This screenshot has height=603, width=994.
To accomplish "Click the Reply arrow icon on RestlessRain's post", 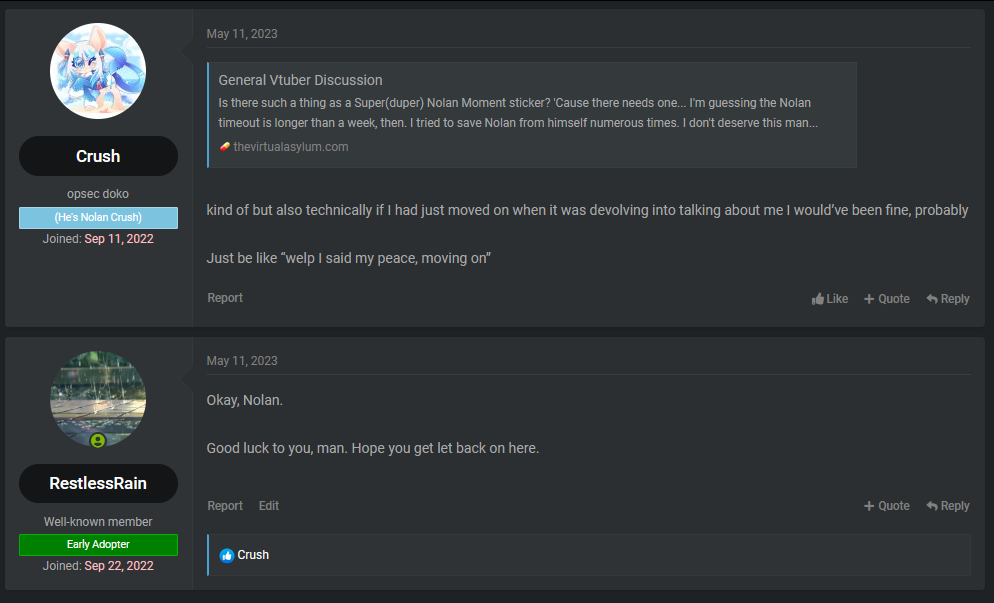I will pos(932,506).
